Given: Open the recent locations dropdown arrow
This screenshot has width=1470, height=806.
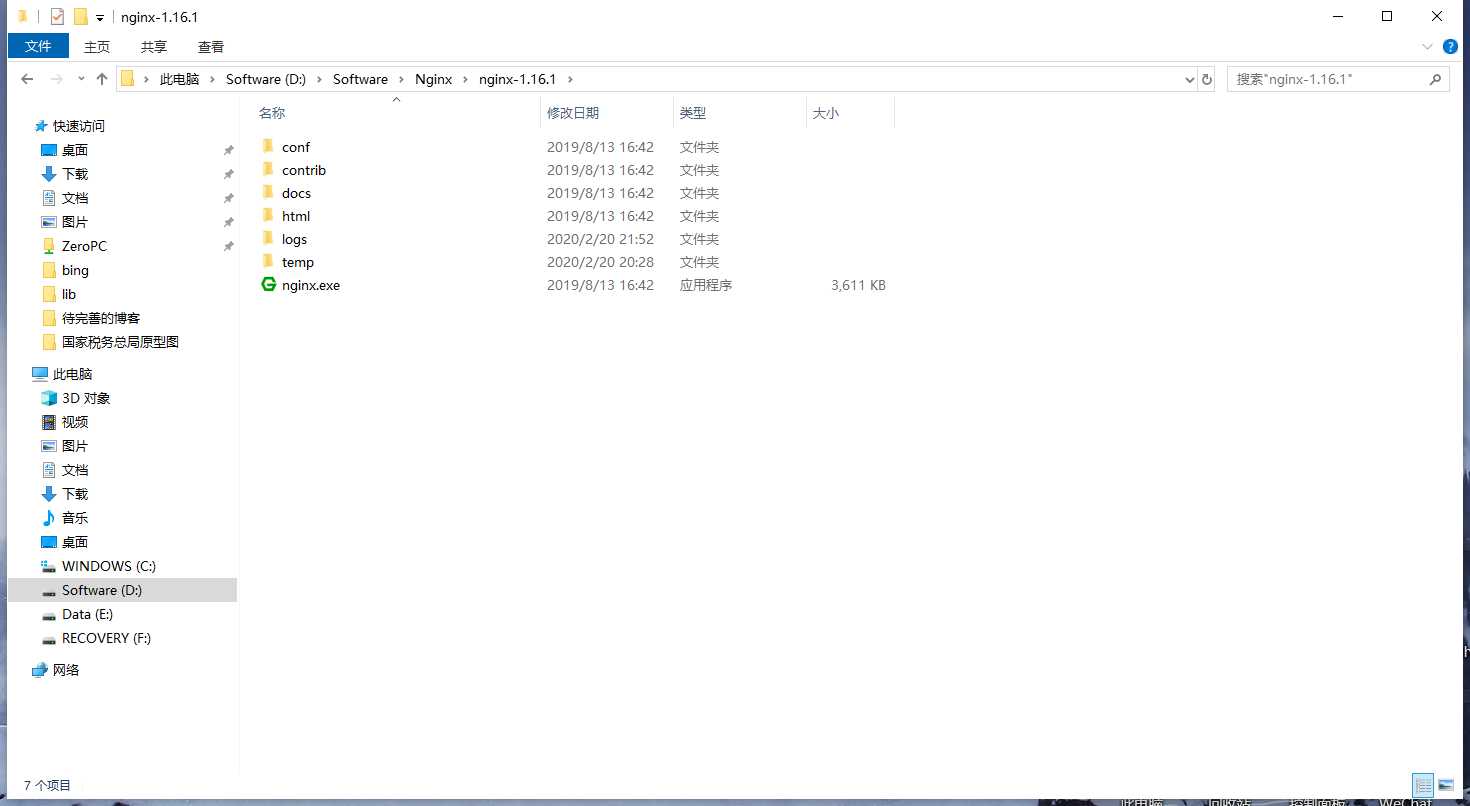Looking at the screenshot, I should (x=81, y=79).
